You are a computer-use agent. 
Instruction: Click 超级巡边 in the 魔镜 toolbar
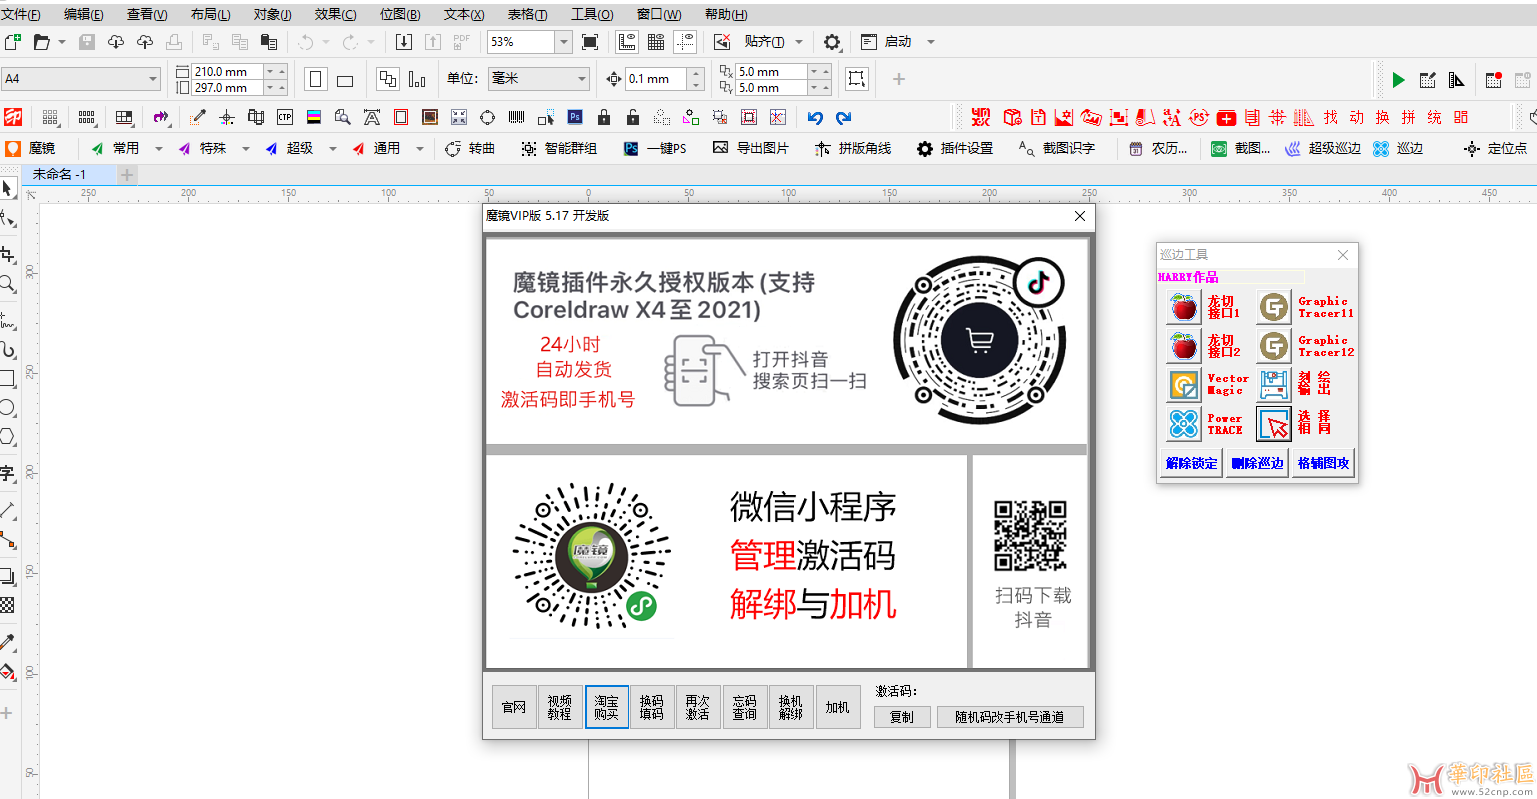click(1323, 148)
